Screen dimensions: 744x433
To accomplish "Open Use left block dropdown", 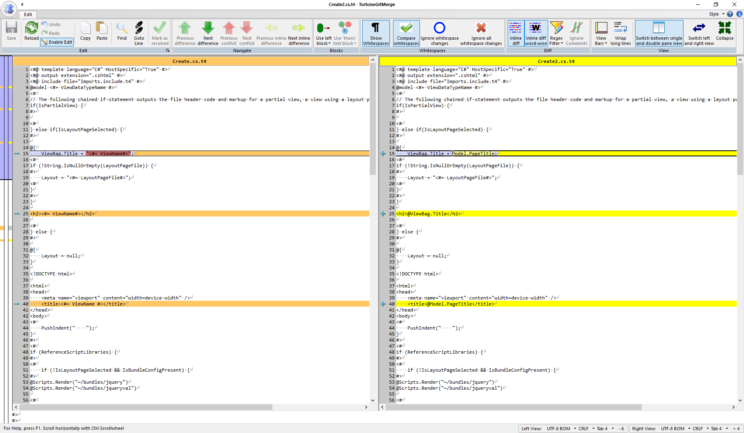I will point(324,33).
